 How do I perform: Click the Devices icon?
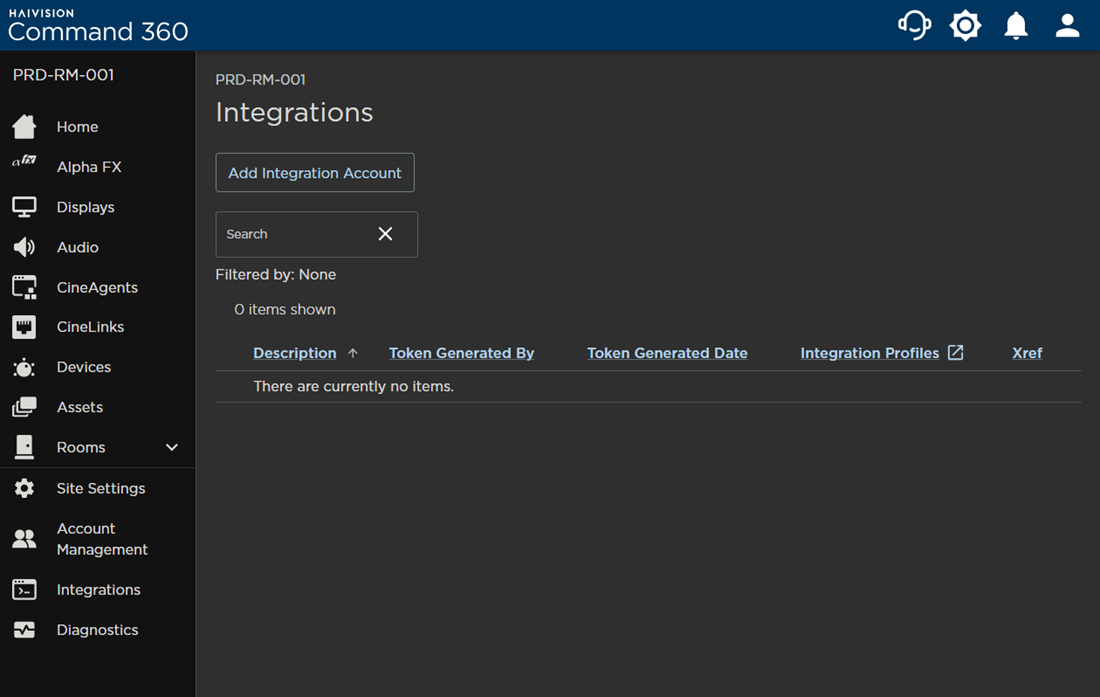(x=25, y=367)
